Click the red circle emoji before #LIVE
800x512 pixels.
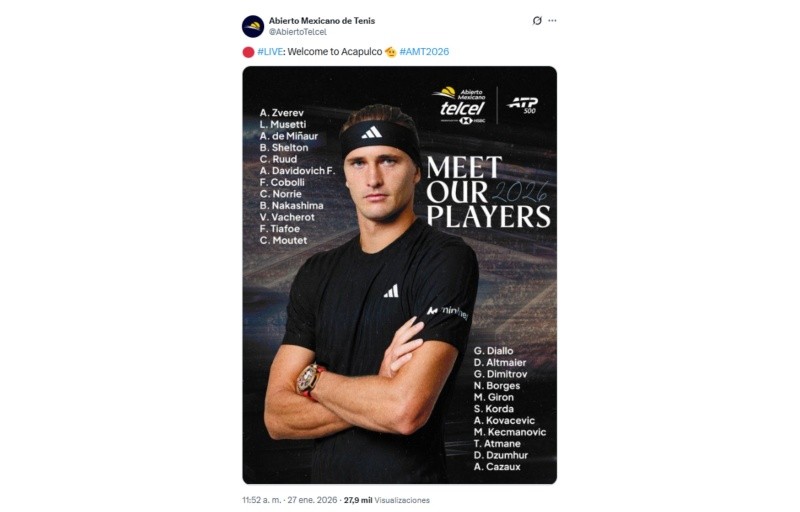pos(248,52)
